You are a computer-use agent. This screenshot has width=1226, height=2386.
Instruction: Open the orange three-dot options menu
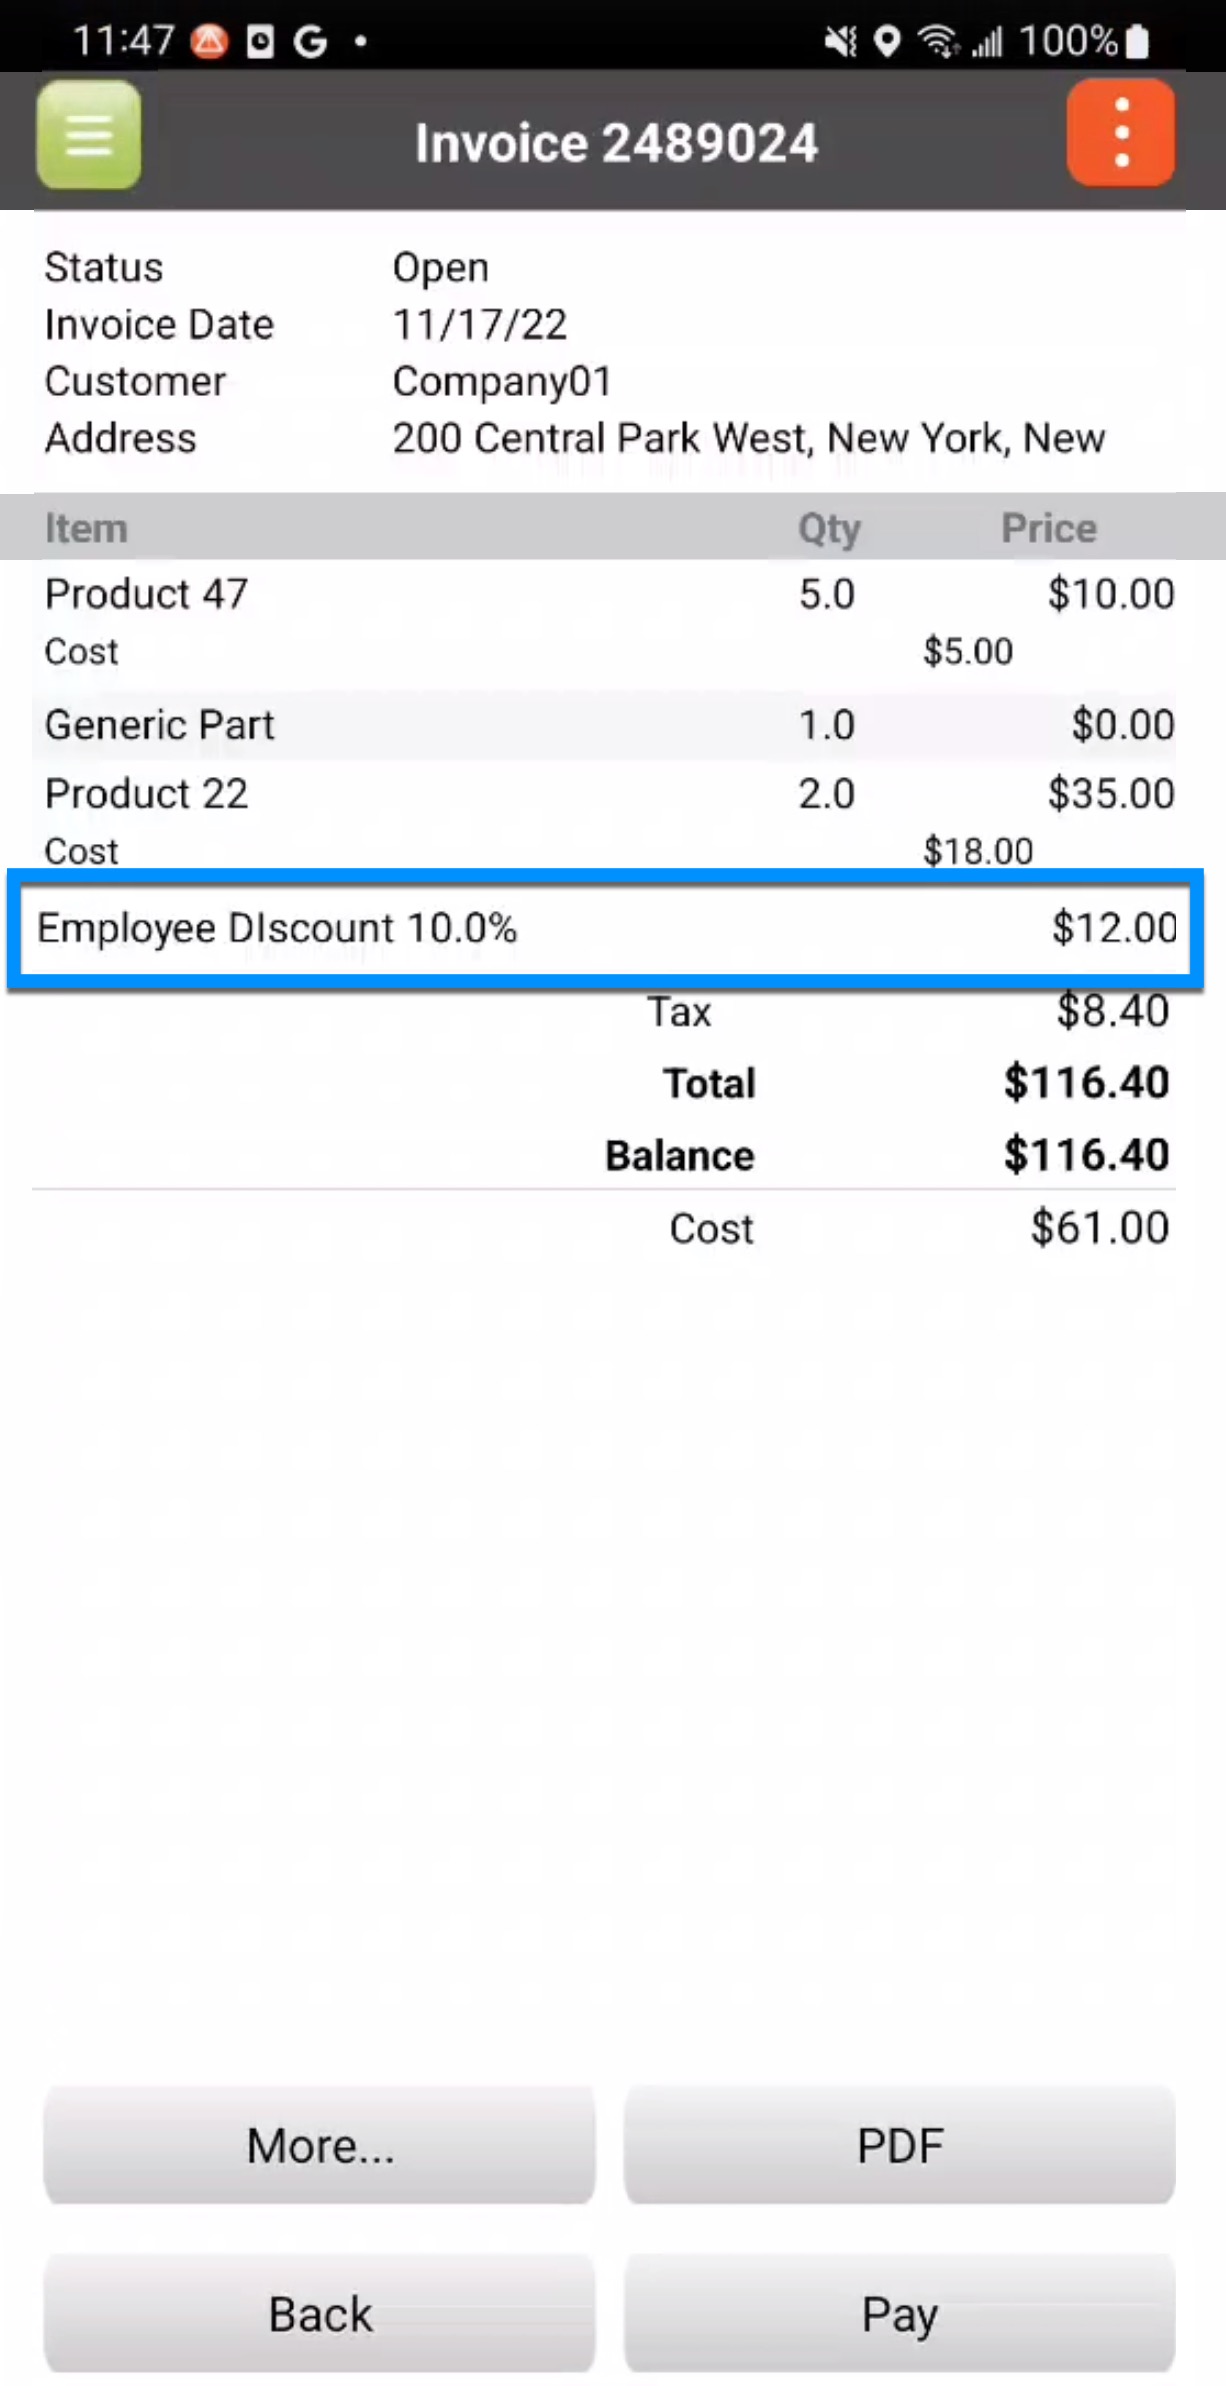1120,133
